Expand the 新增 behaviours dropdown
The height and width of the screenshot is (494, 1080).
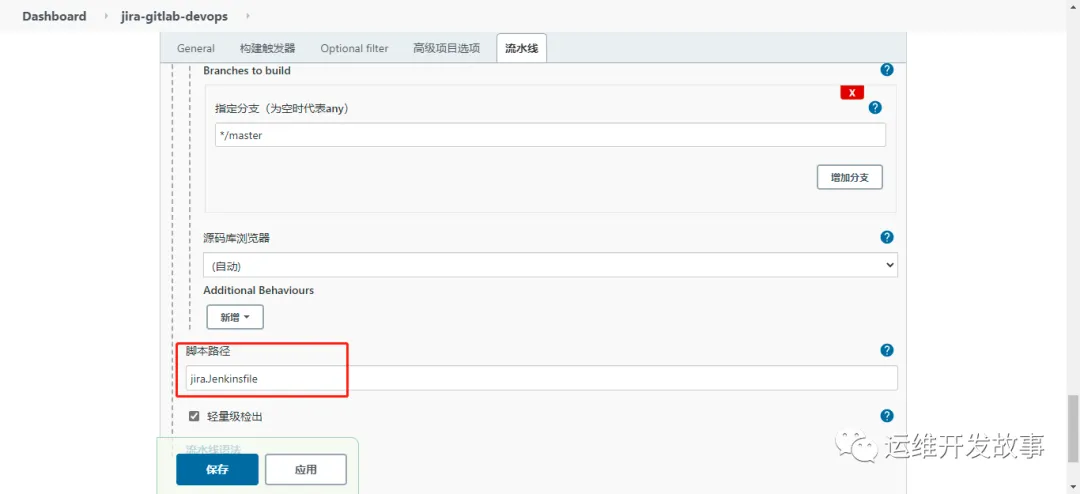point(235,317)
